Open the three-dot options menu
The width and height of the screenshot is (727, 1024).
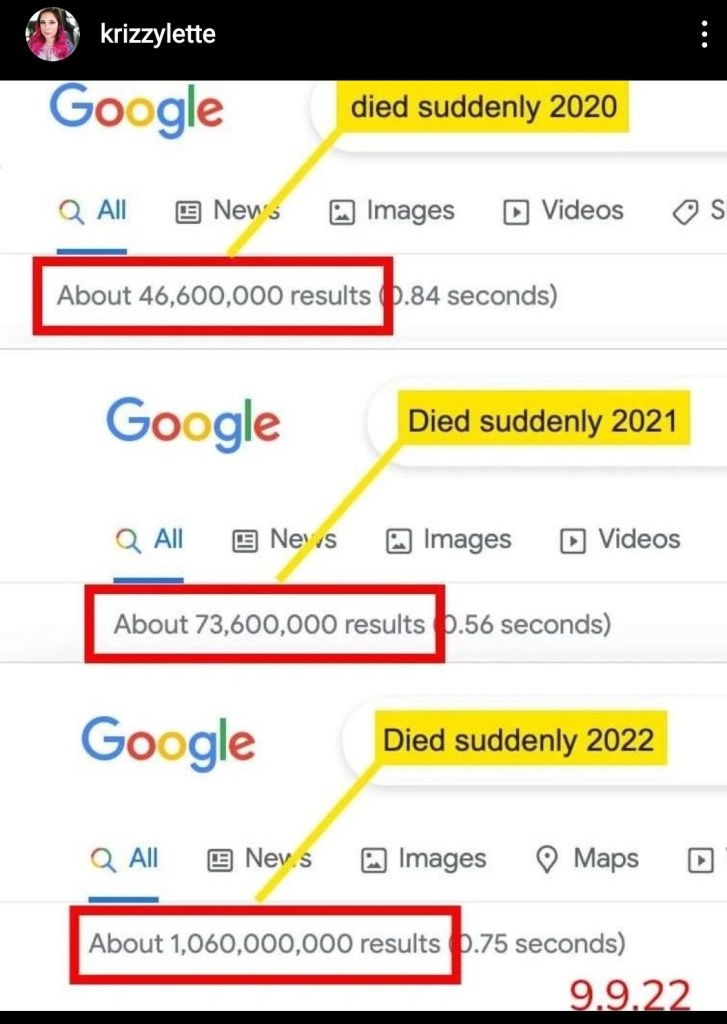(x=704, y=35)
